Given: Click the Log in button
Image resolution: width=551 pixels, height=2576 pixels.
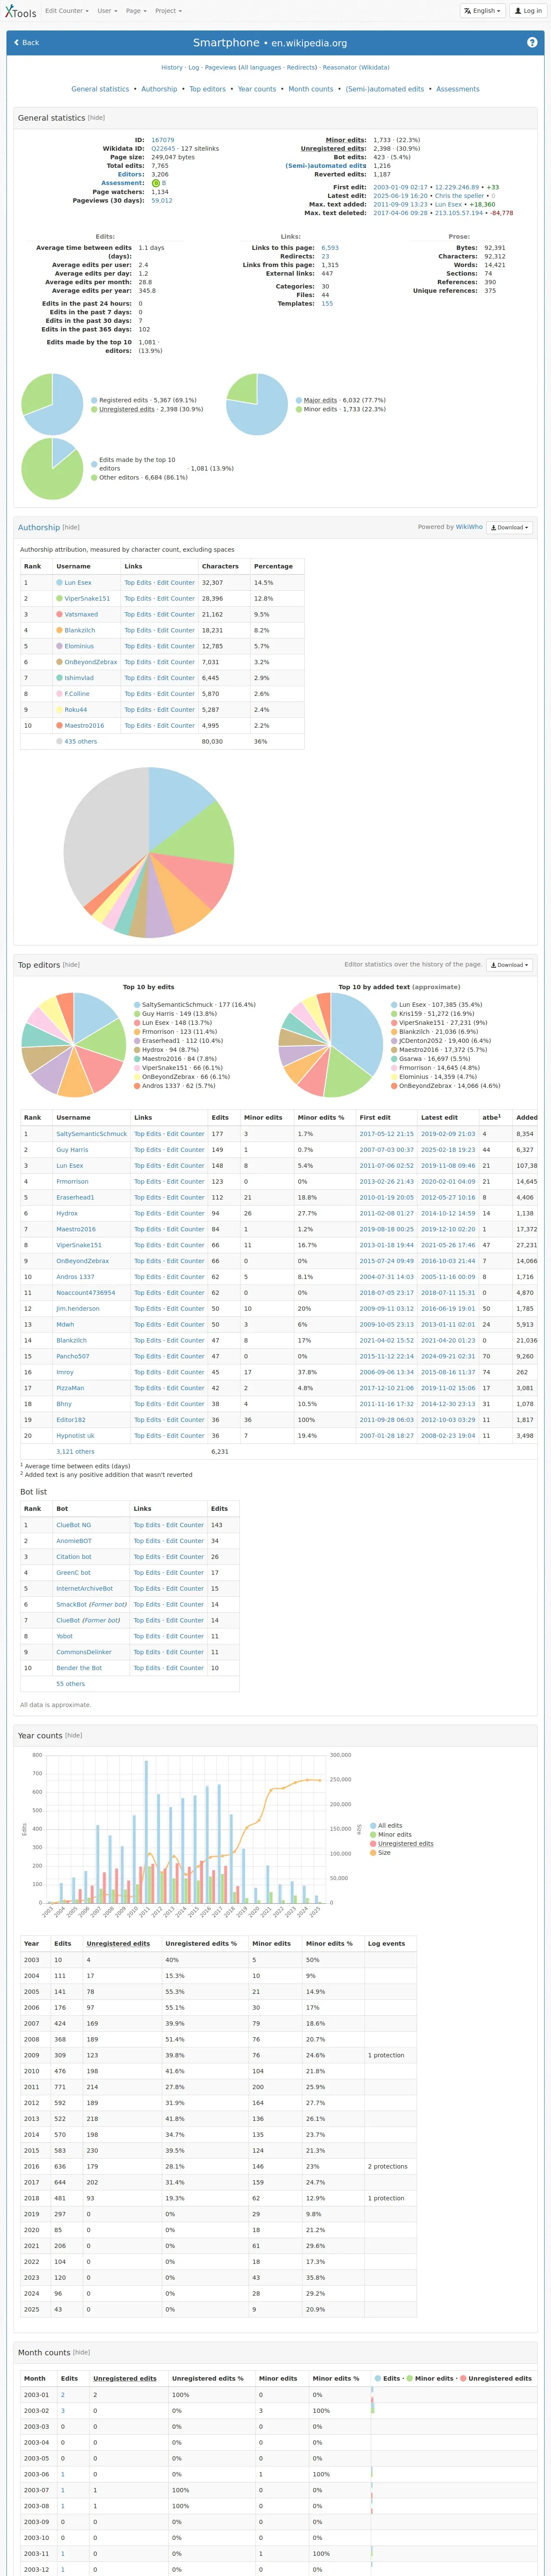Looking at the screenshot, I should [528, 11].
